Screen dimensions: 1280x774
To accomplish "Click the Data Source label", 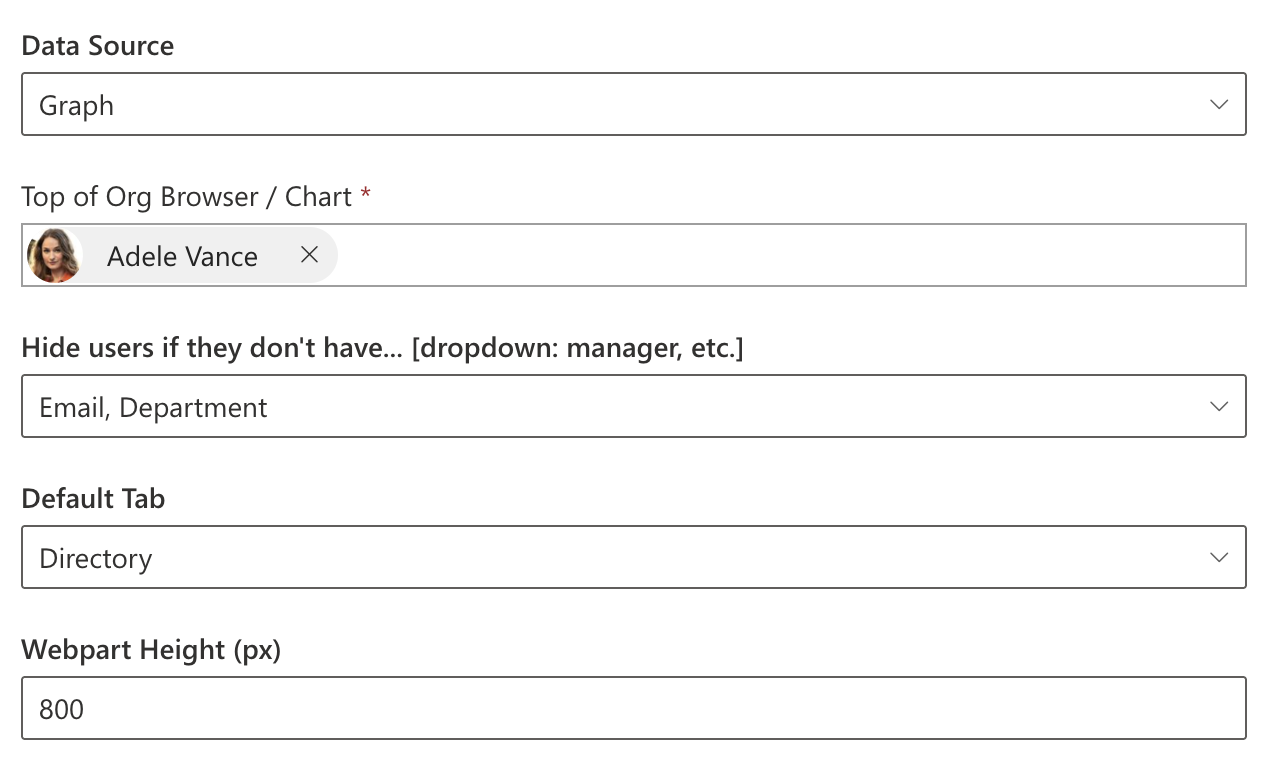I will point(97,46).
